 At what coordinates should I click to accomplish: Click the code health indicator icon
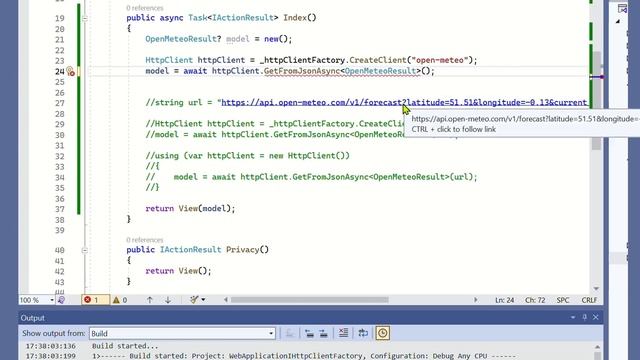61,300
